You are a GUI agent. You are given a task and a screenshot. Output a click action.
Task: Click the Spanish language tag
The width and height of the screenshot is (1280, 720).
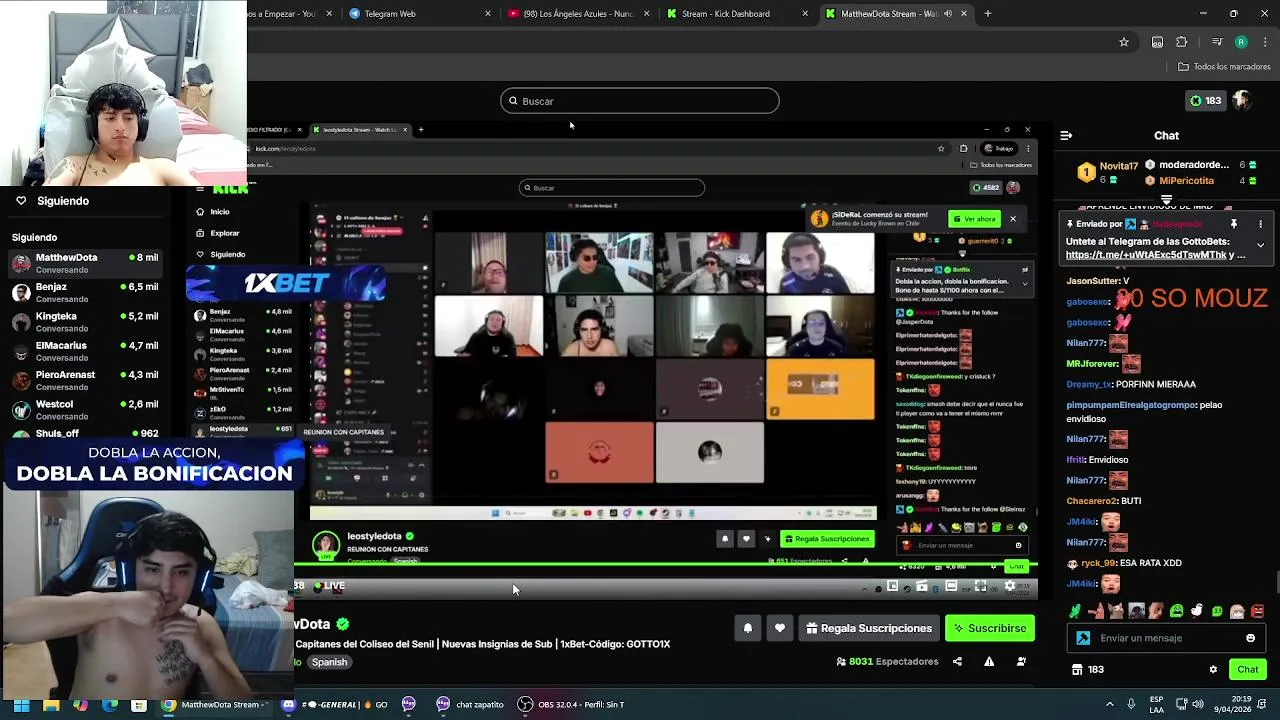point(329,662)
